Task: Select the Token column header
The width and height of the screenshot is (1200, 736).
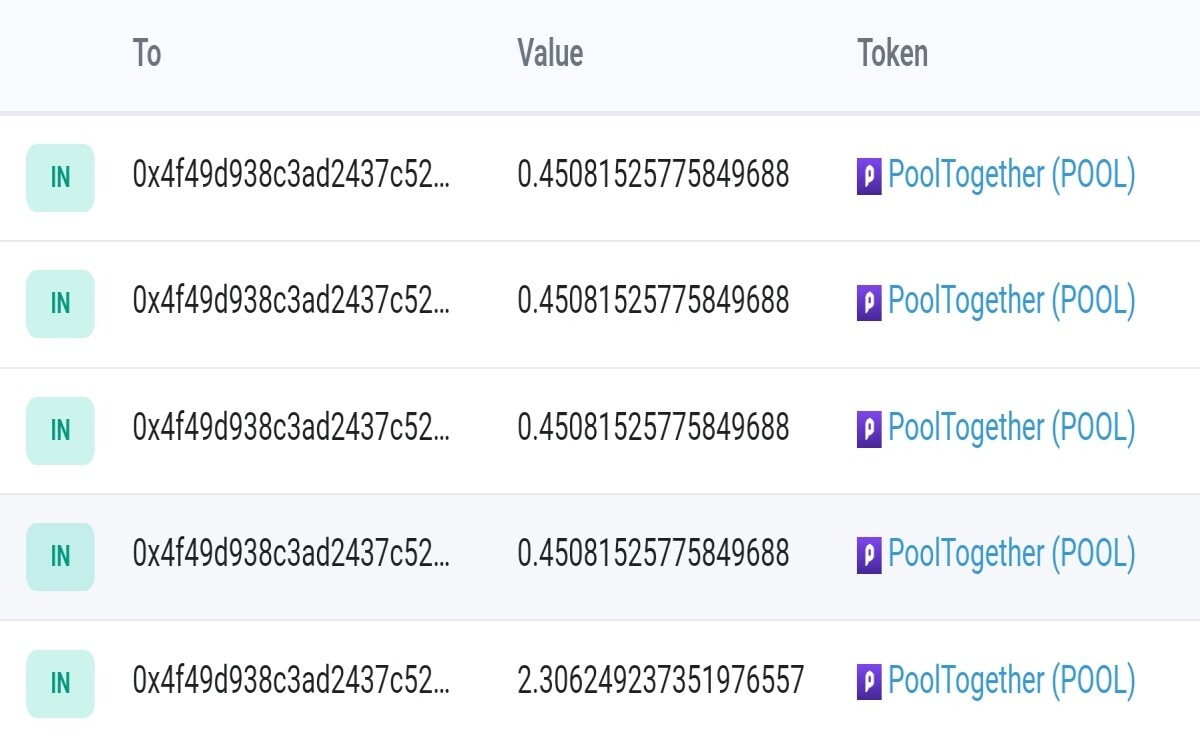Action: click(x=893, y=53)
